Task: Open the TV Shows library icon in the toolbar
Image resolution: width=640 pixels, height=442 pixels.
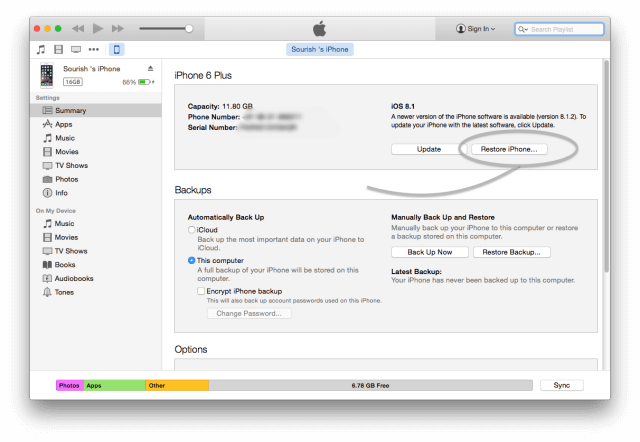Action: tap(76, 50)
